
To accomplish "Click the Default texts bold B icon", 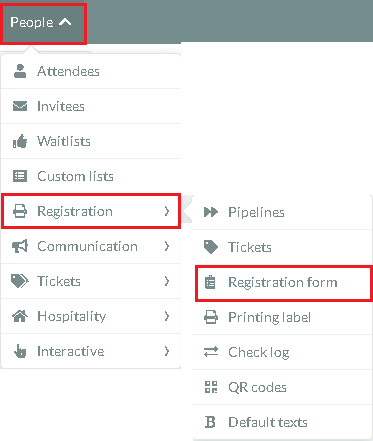I will coord(210,422).
